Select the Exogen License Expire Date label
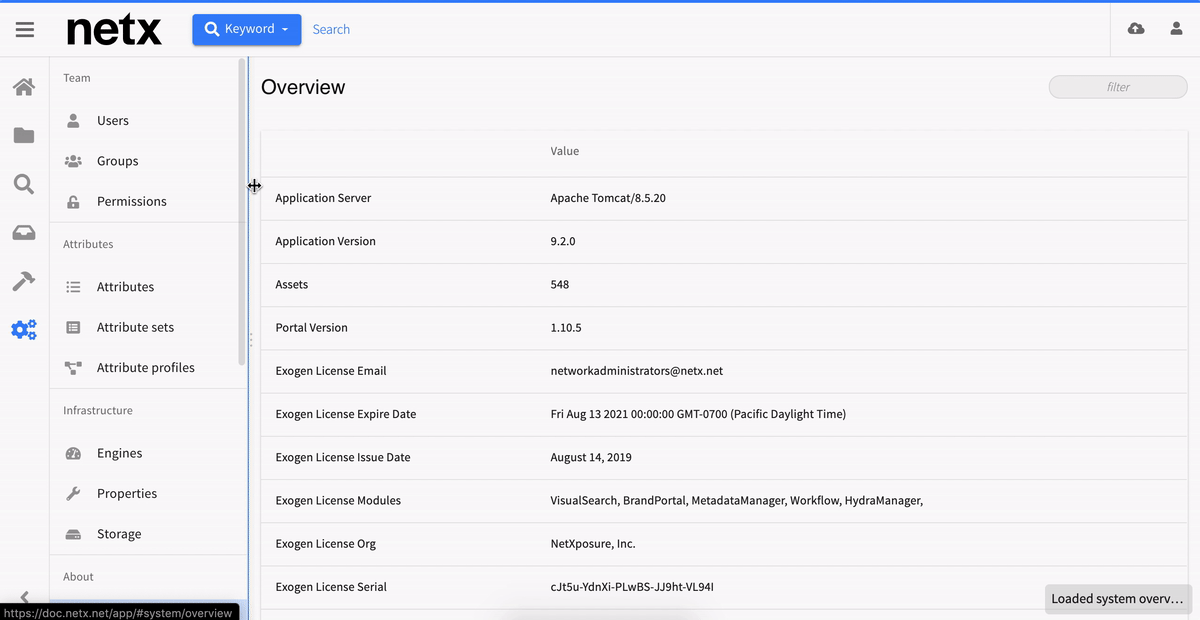This screenshot has width=1200, height=620. point(346,414)
